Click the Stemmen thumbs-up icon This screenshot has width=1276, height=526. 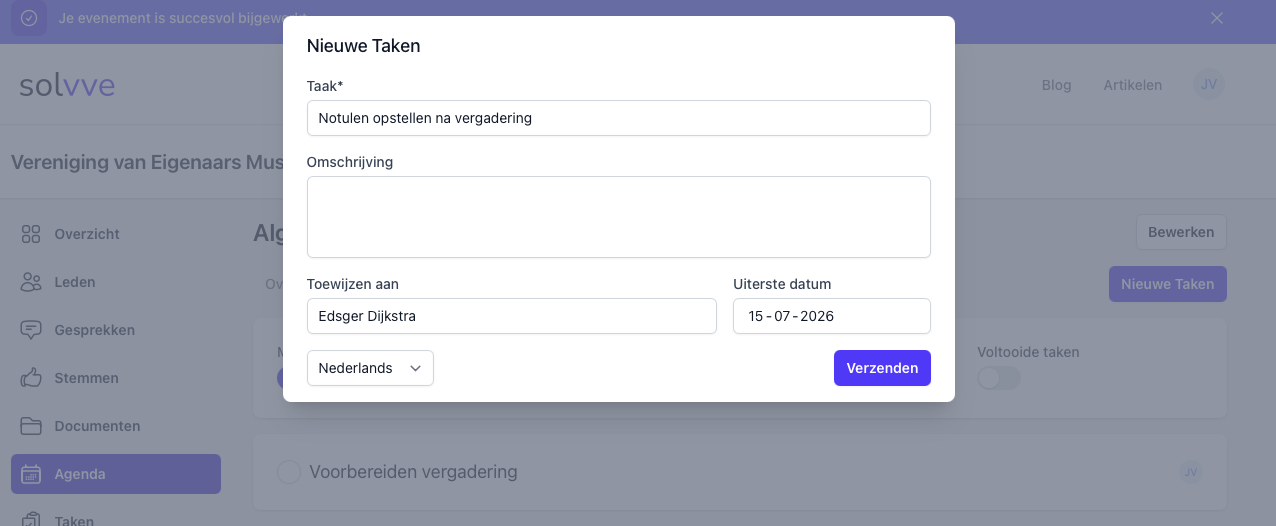click(x=31, y=378)
